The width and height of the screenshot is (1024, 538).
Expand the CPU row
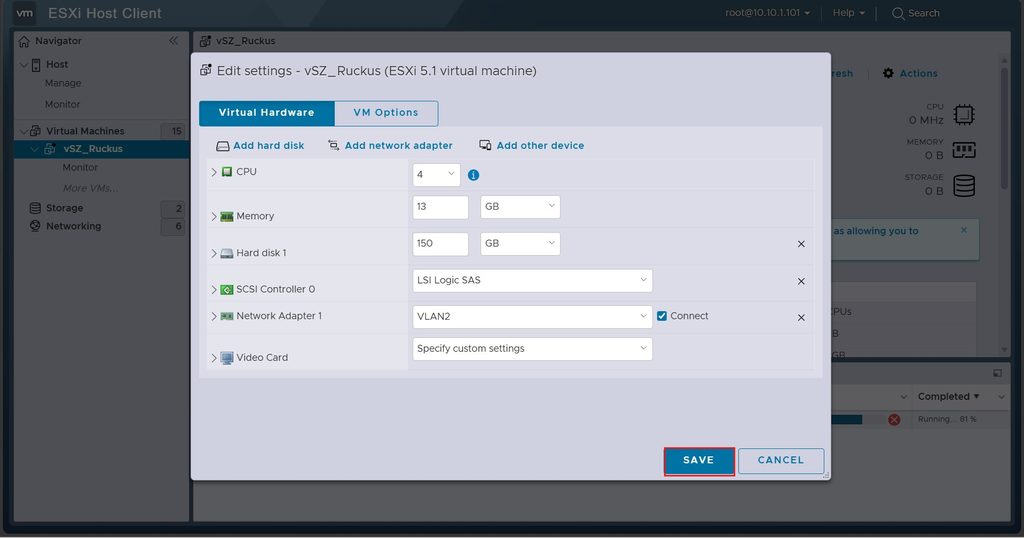pyautogui.click(x=214, y=172)
